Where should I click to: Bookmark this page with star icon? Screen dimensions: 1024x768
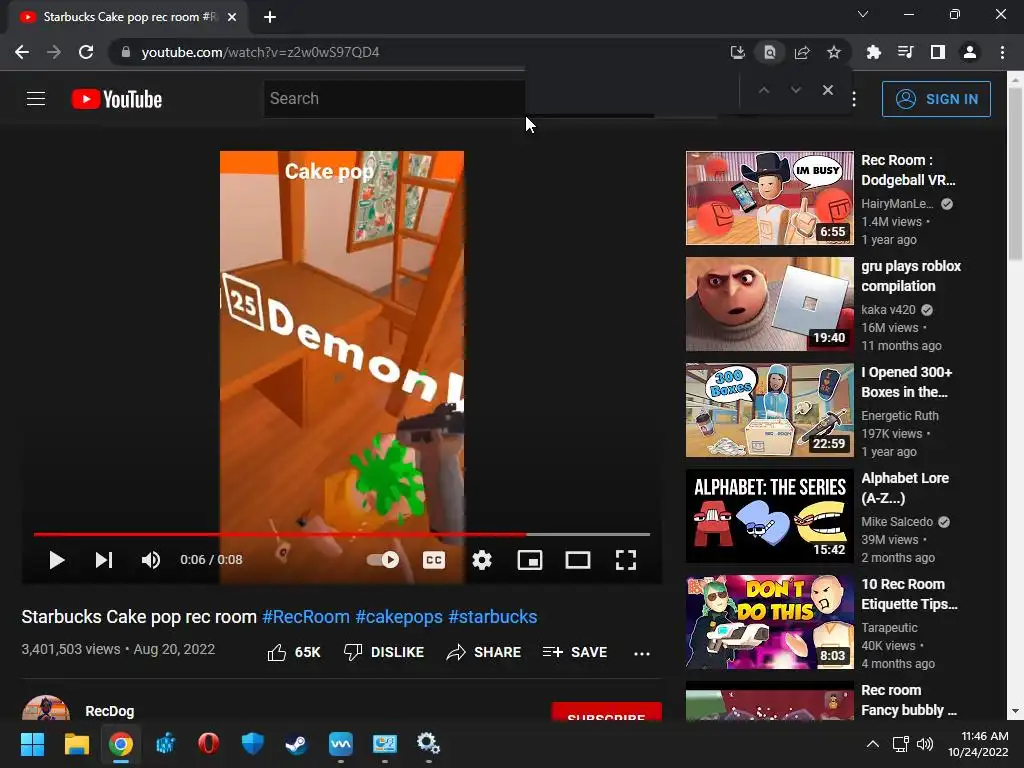[x=834, y=52]
